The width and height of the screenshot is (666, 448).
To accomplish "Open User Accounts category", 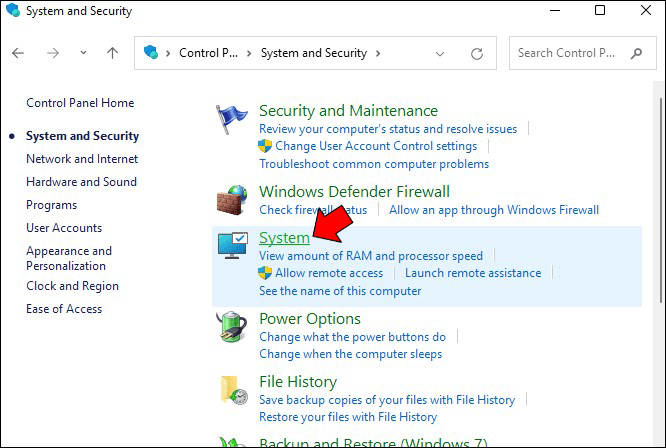I will [x=64, y=228].
